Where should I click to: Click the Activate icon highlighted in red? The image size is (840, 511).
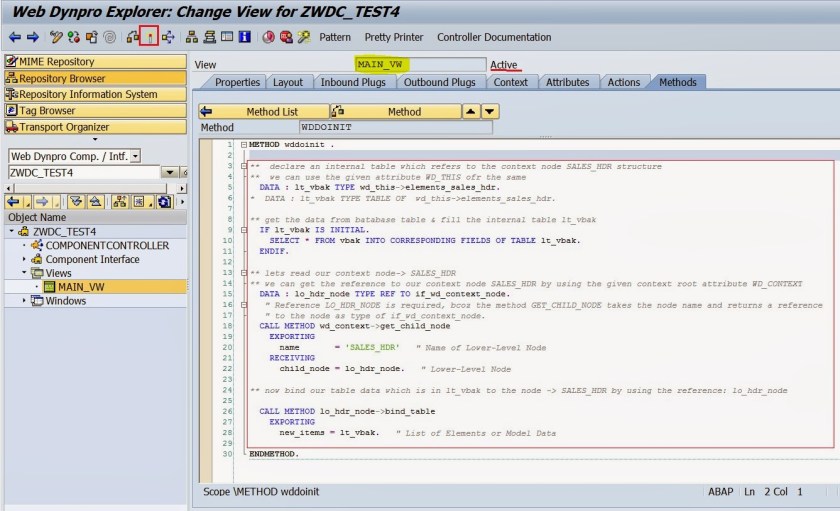coord(149,38)
